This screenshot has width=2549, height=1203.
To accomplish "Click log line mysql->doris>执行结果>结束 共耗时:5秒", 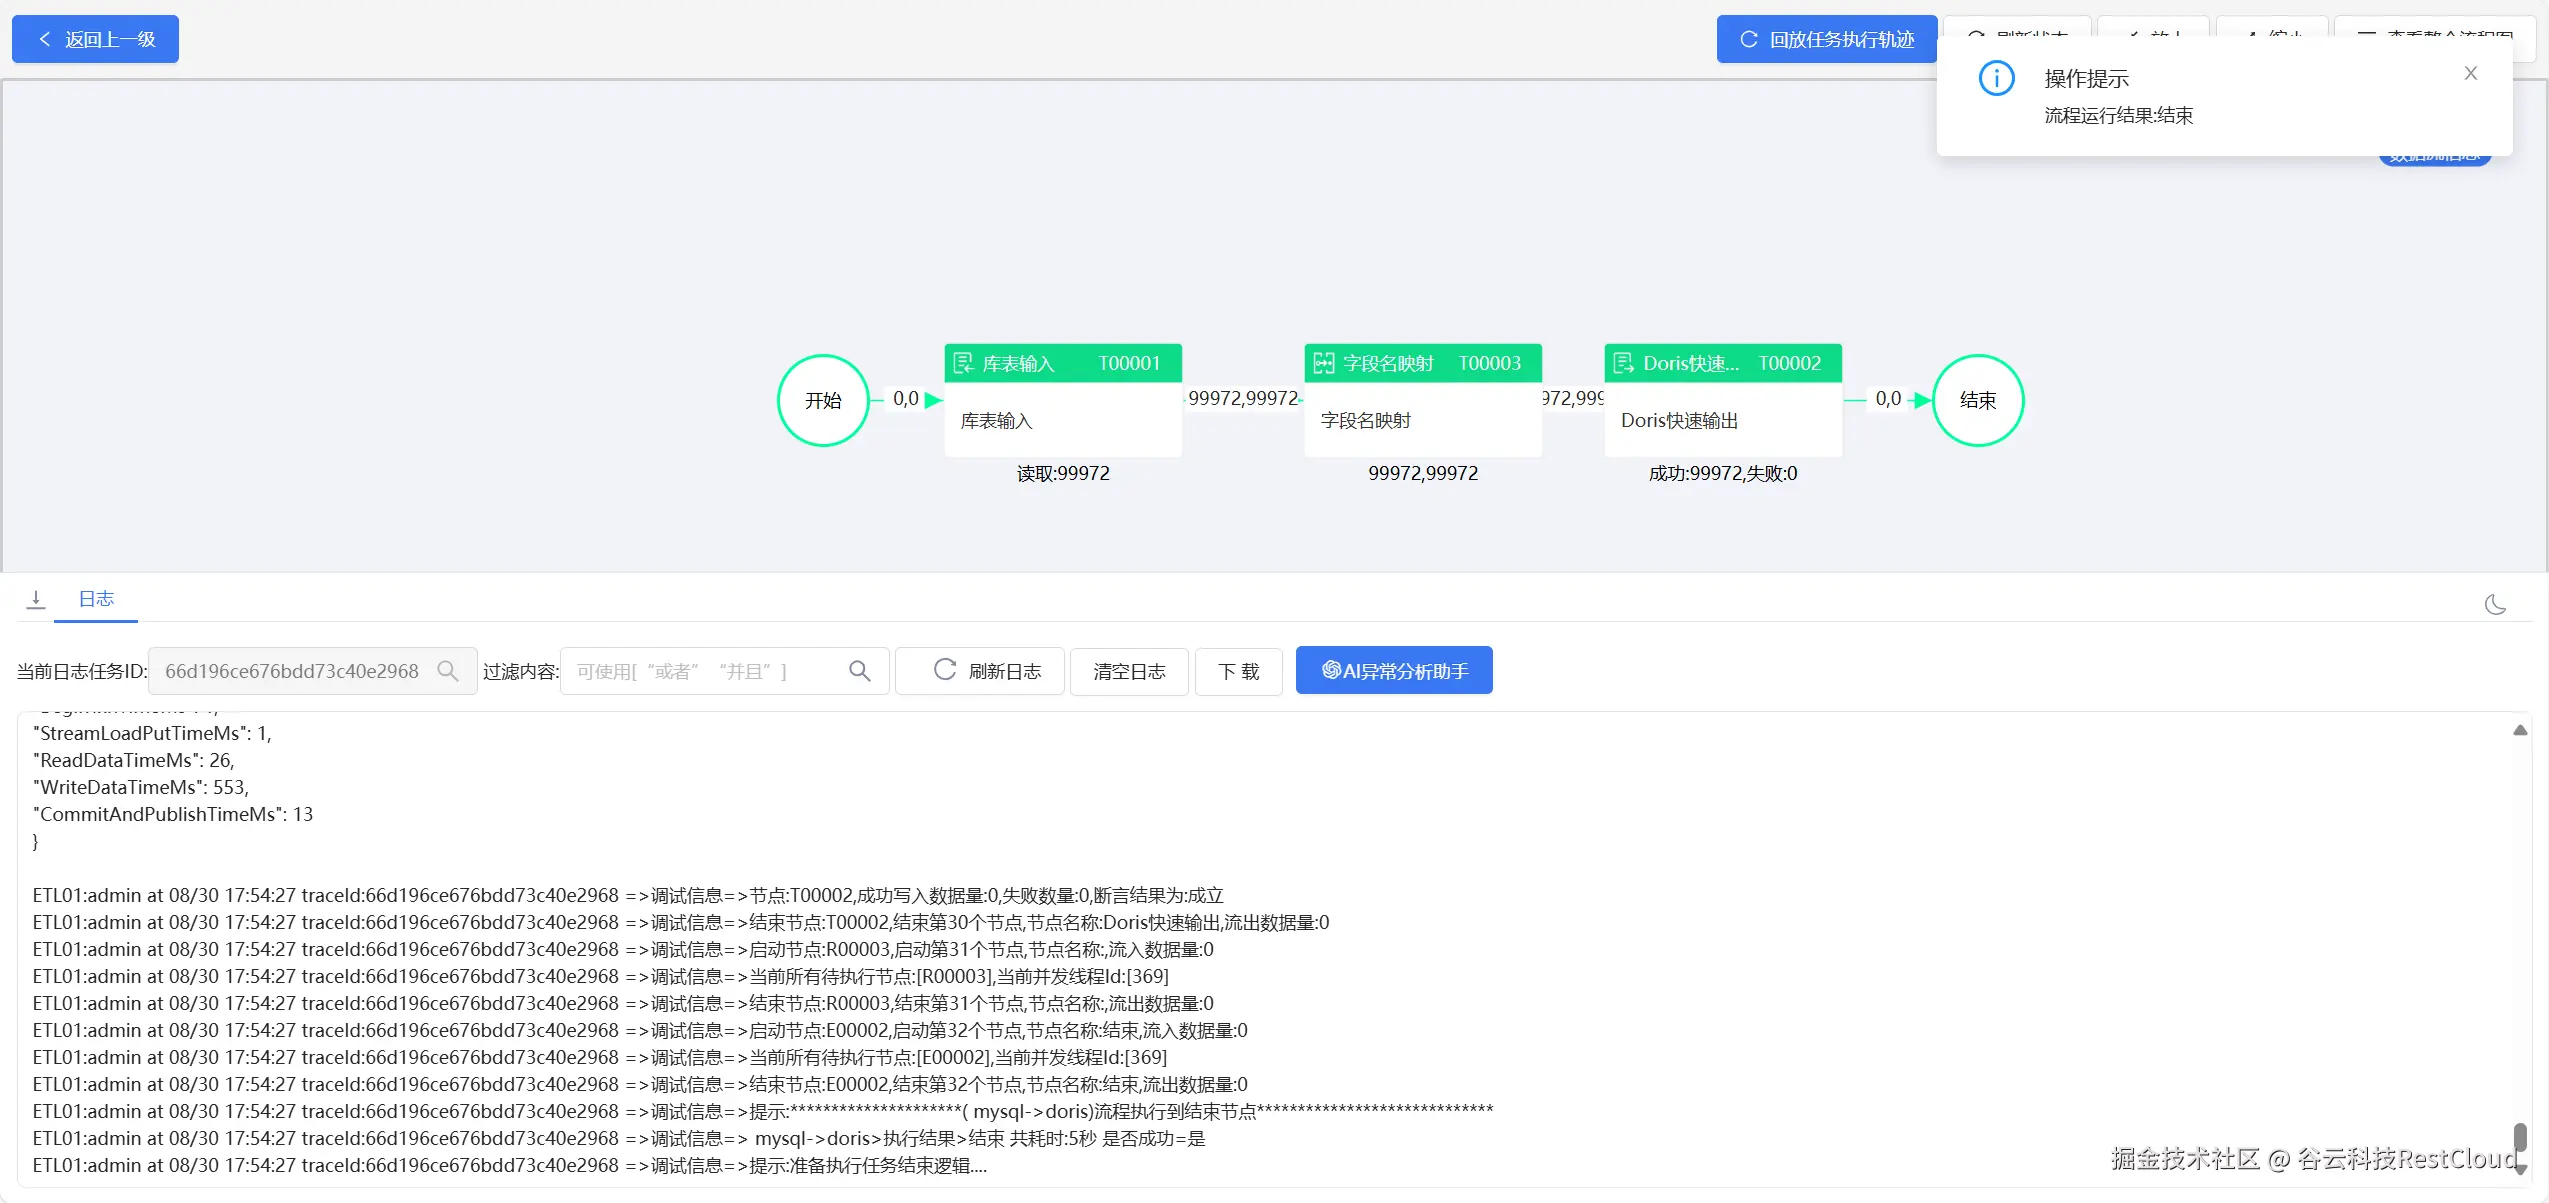I will (x=619, y=1138).
